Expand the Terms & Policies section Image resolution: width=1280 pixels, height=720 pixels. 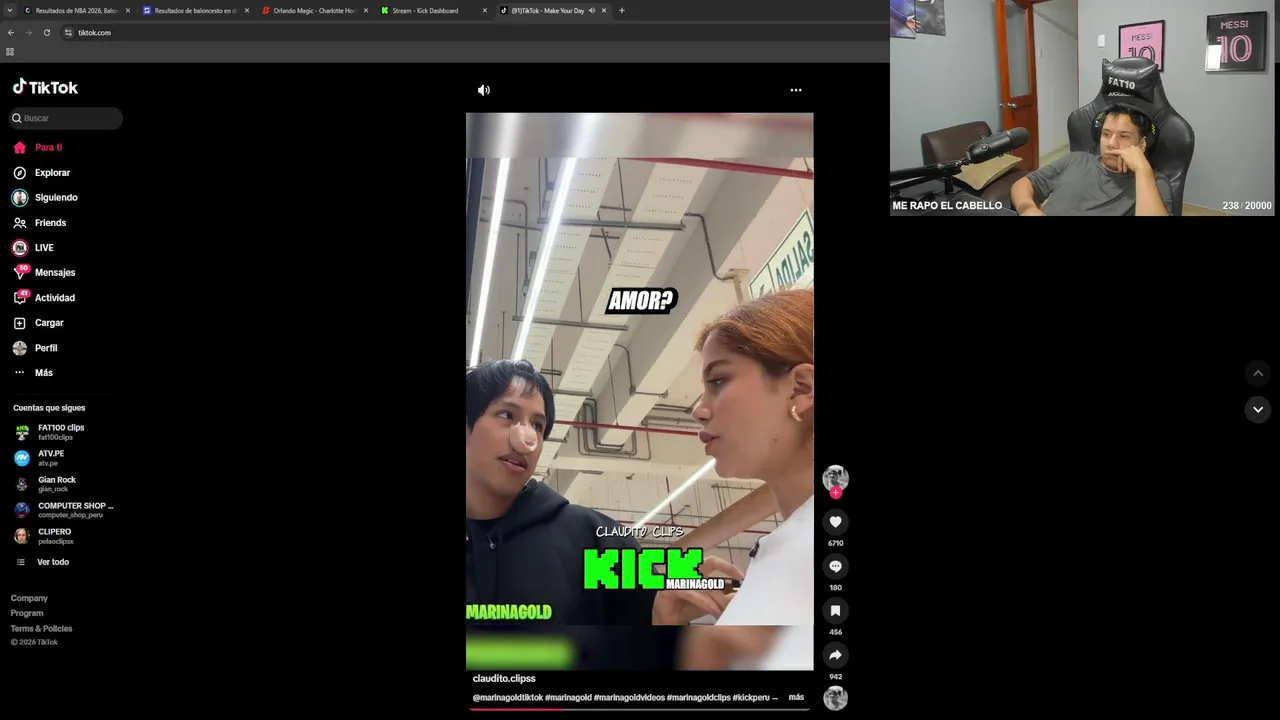point(41,629)
